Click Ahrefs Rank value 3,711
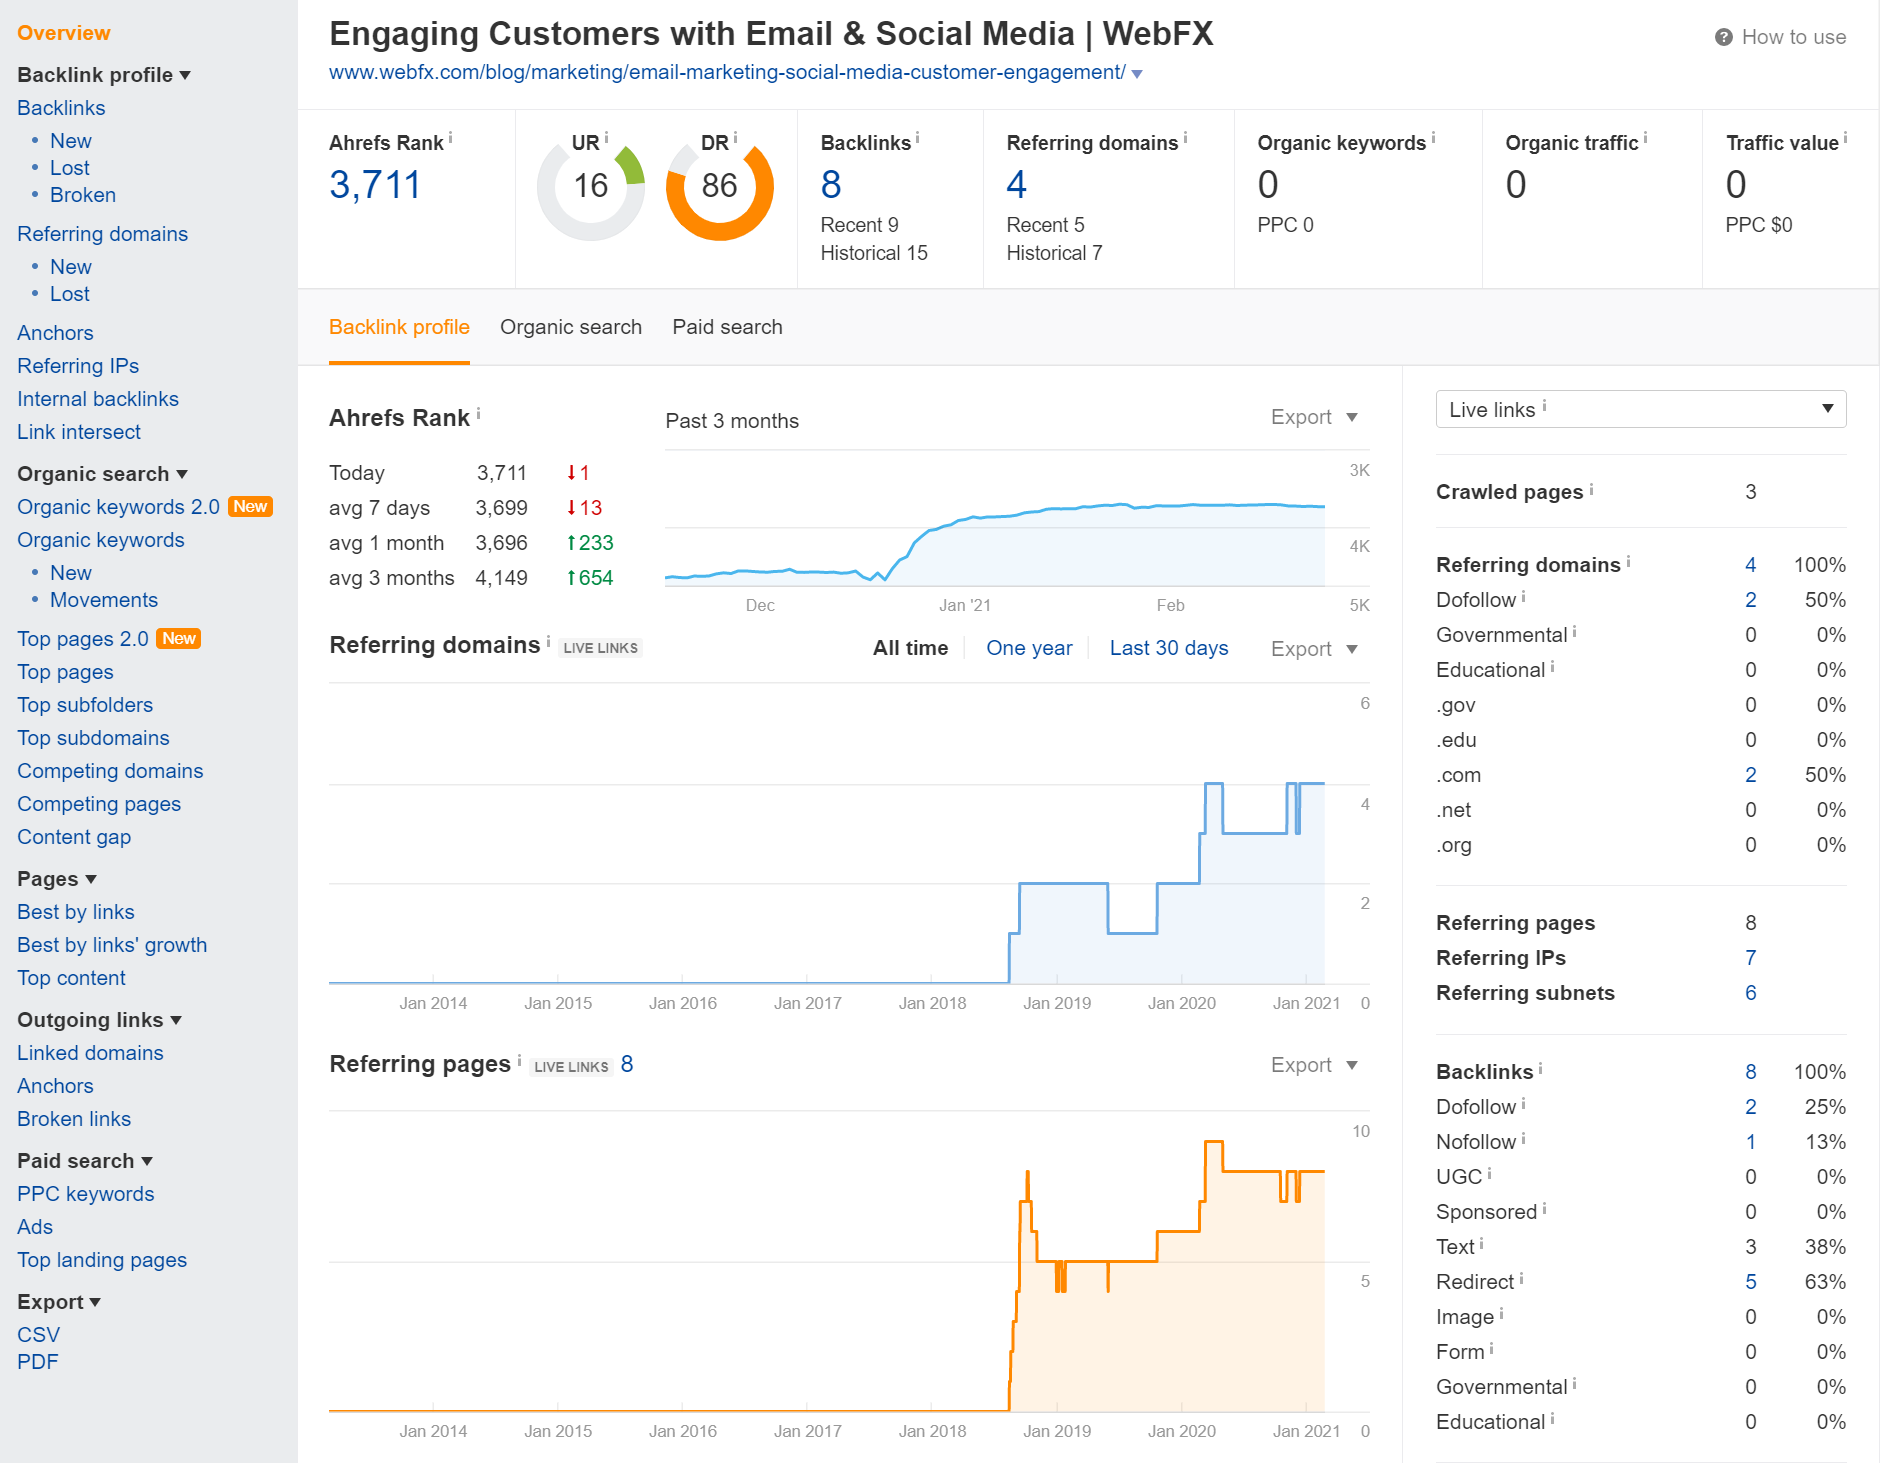This screenshot has width=1884, height=1463. 375,185
